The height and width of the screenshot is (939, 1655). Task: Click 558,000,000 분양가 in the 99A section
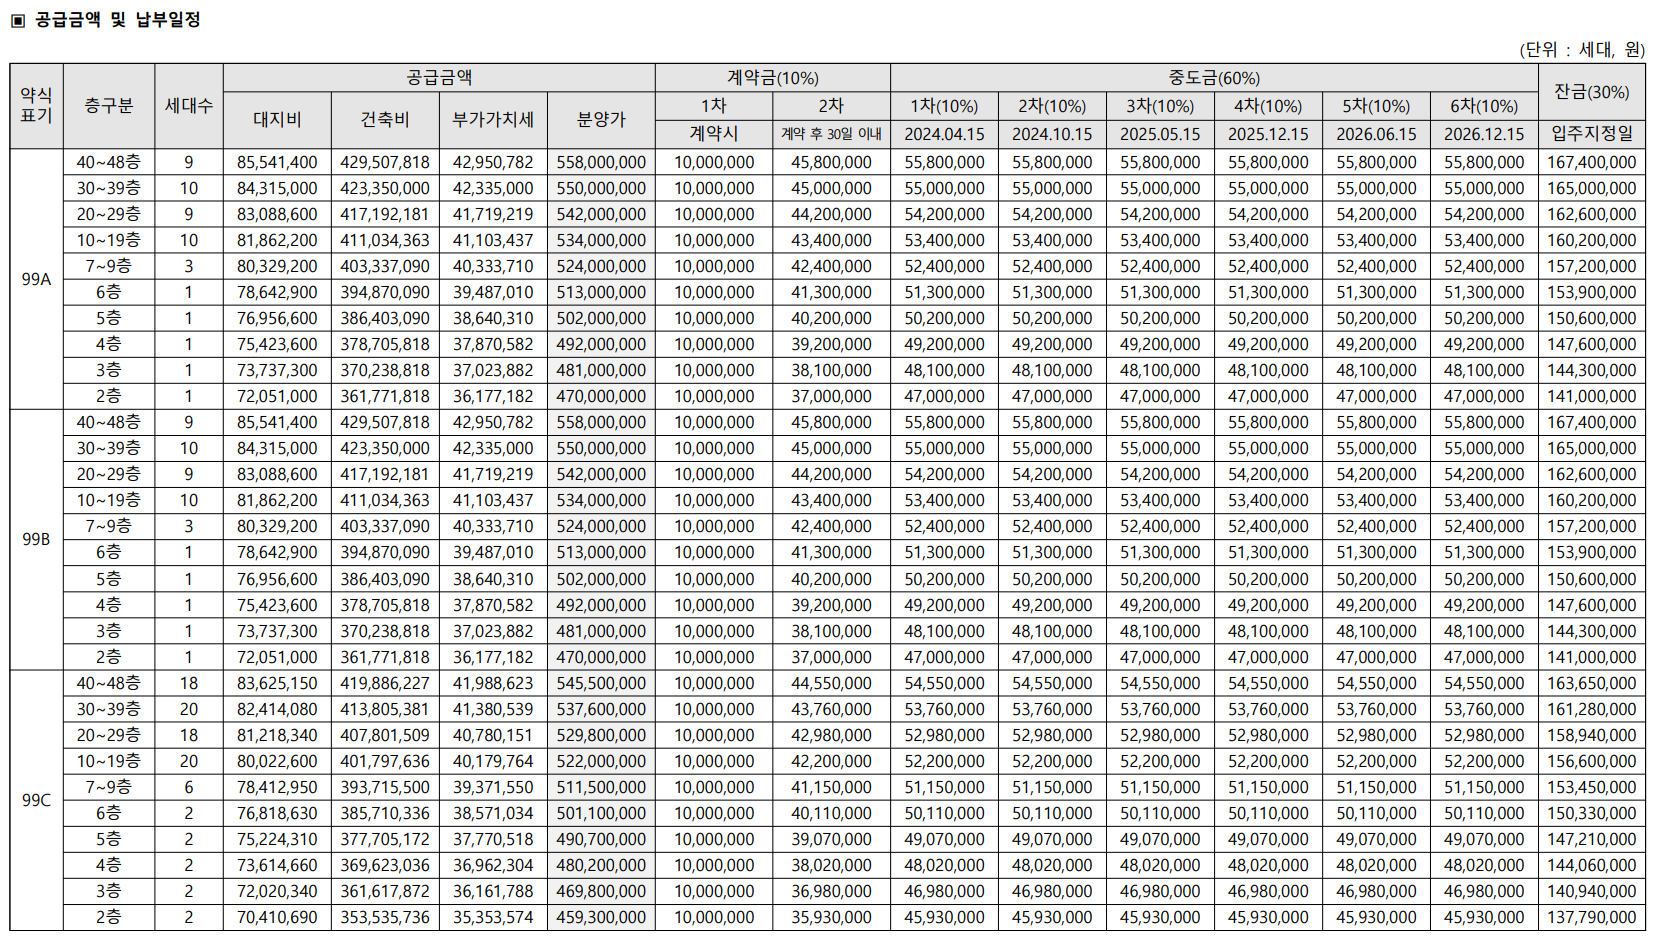(601, 162)
